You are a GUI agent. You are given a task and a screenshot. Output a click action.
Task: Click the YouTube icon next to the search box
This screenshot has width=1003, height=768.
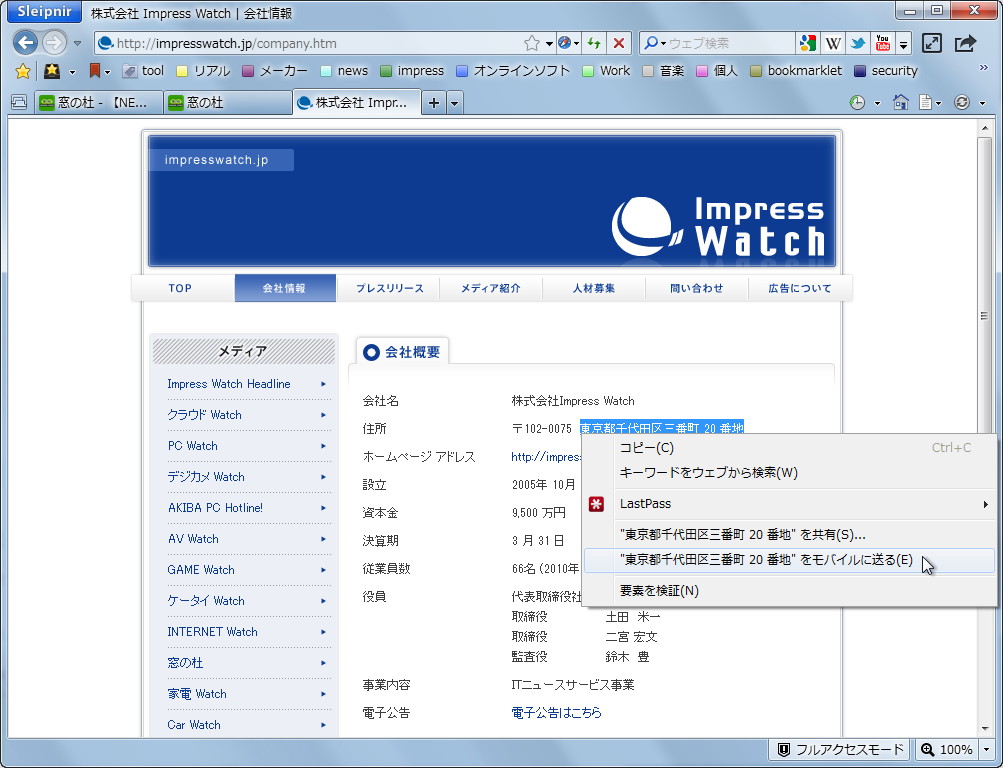tap(882, 42)
